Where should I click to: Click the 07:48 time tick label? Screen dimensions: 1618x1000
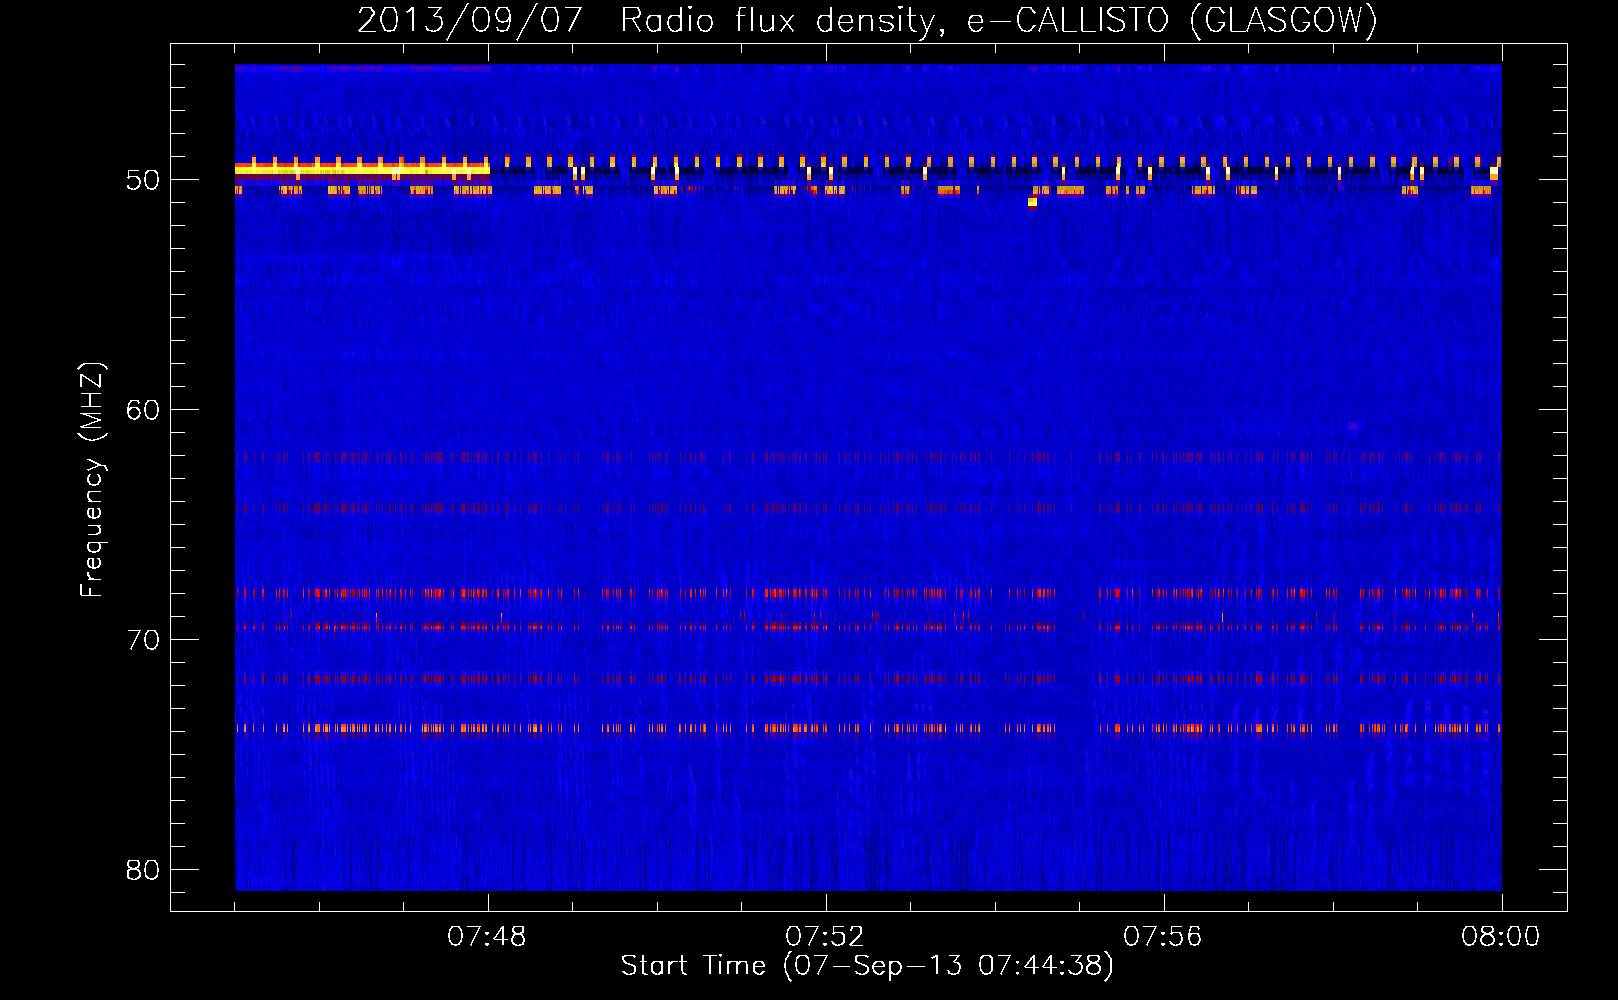(x=487, y=937)
